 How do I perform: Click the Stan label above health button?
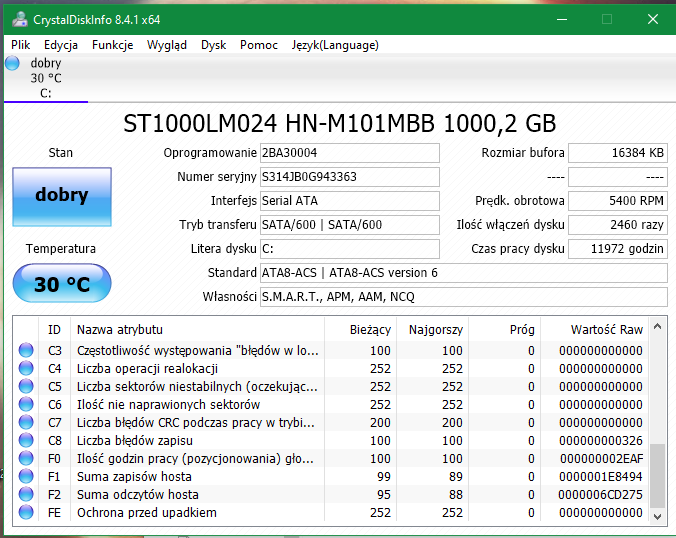(60, 153)
